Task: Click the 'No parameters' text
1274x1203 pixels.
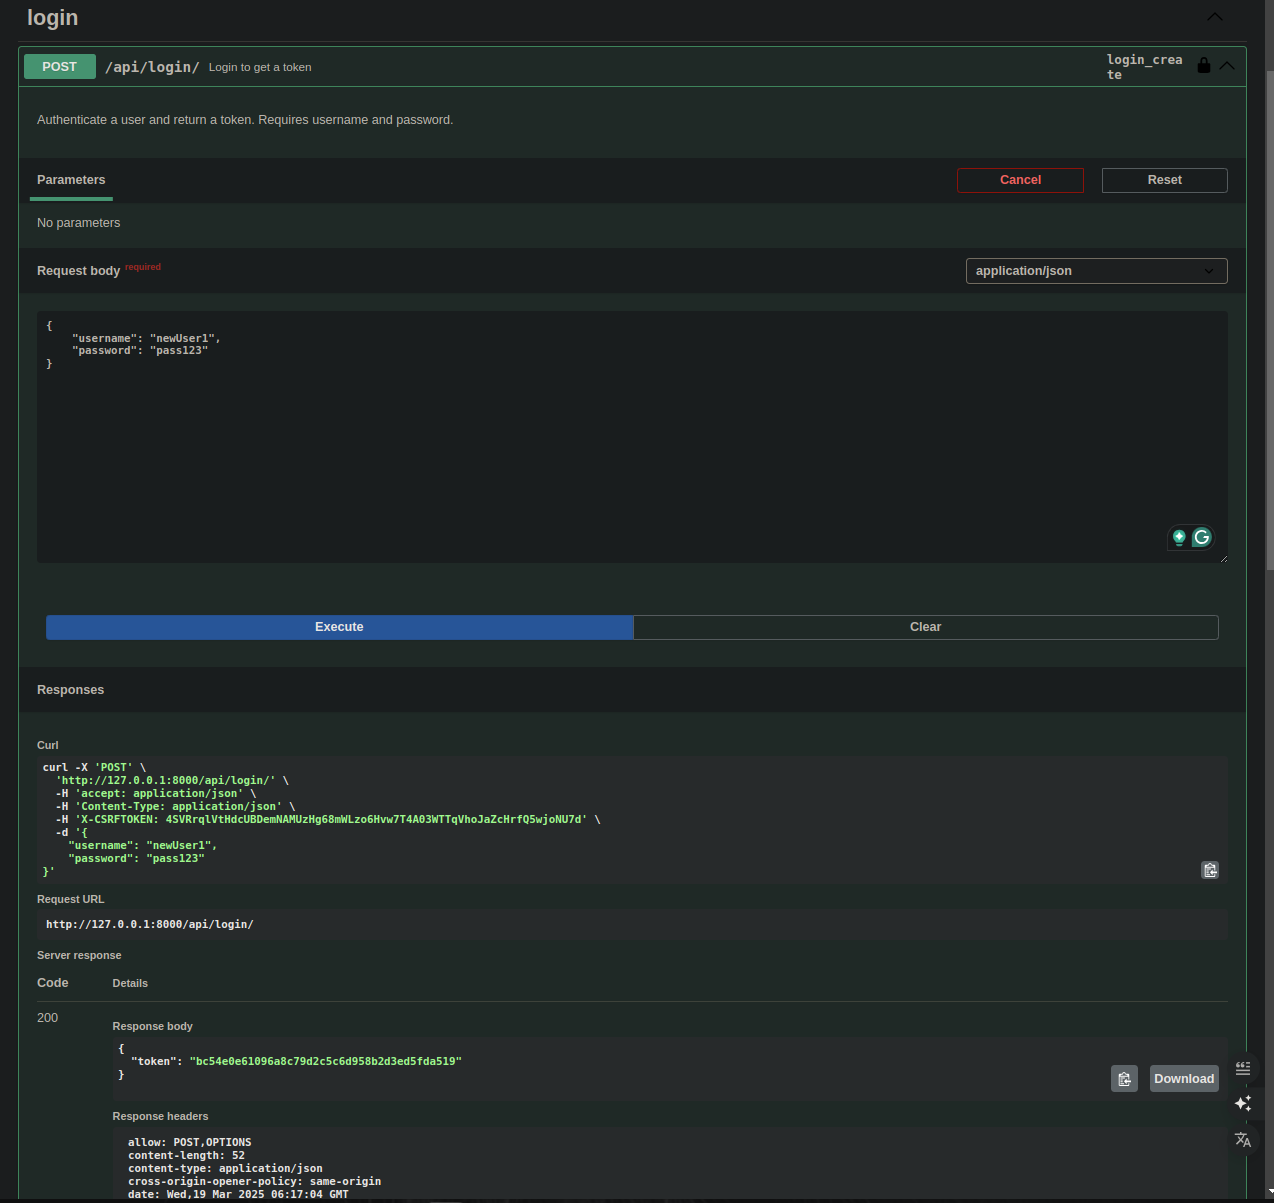Action: click(78, 223)
